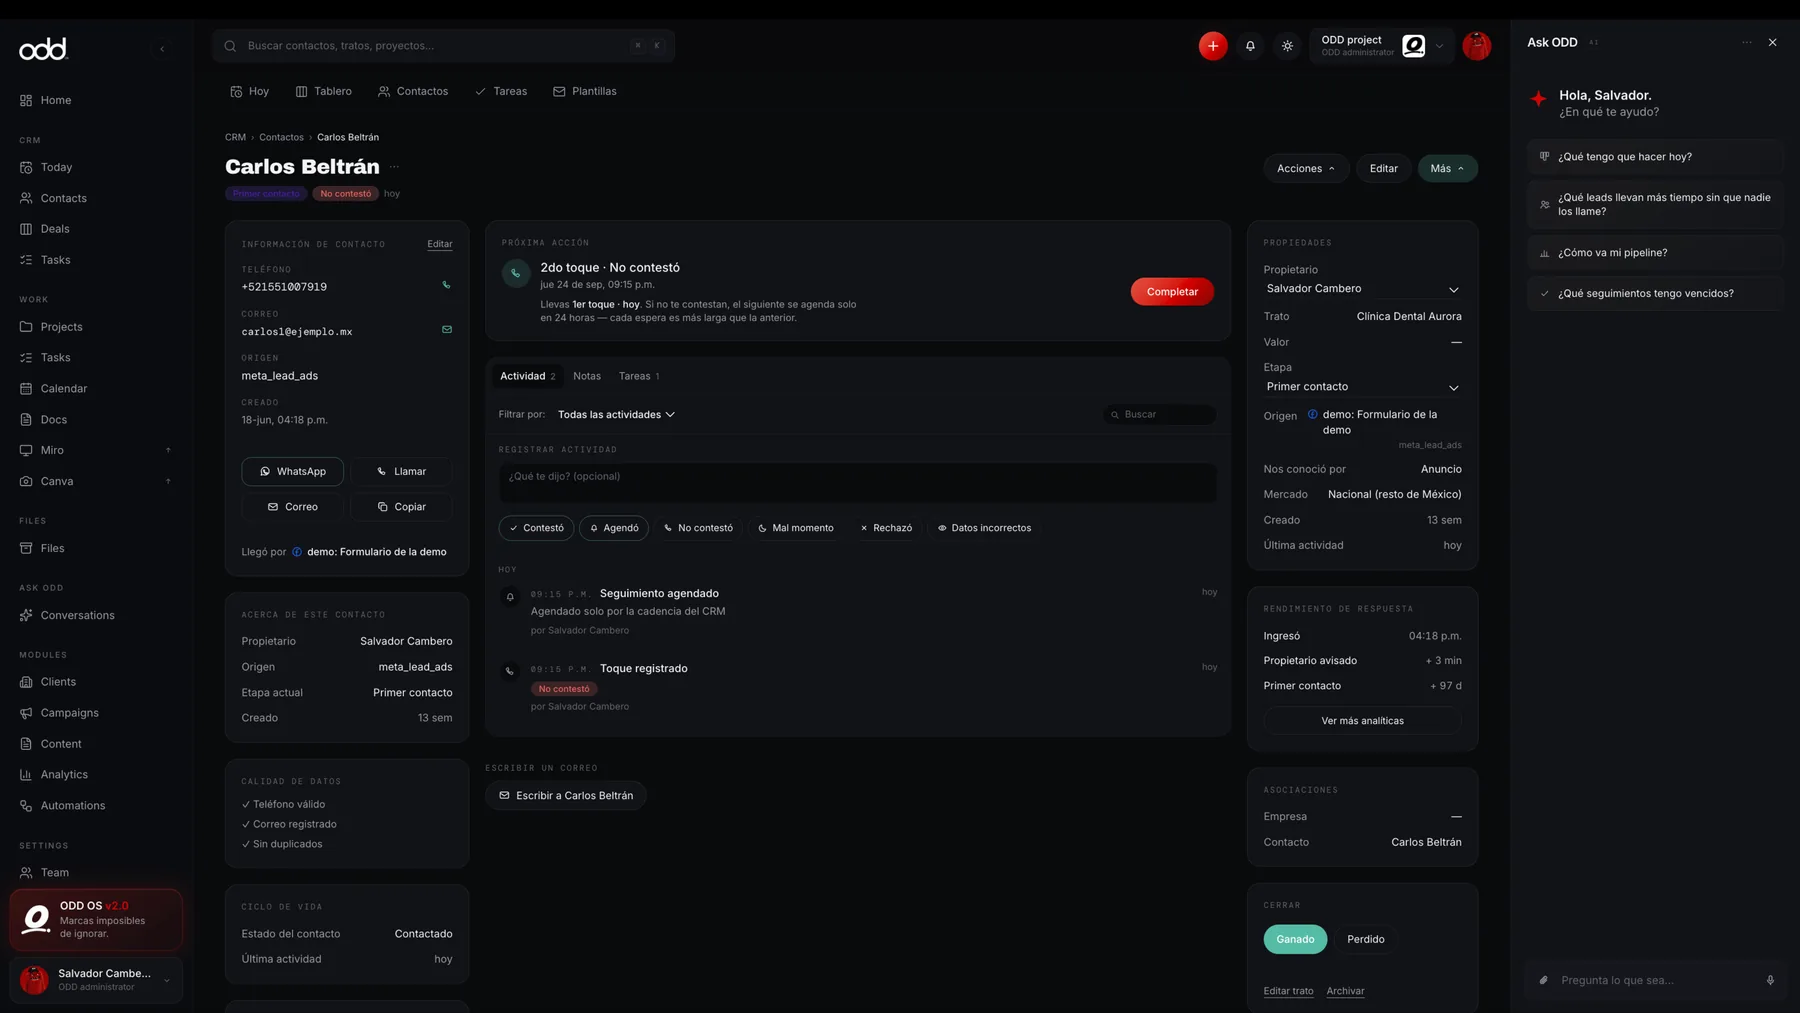Viewport: 1800px width, 1013px height.
Task: Open the Plantillas top navigation tab
Action: pyautogui.click(x=584, y=91)
